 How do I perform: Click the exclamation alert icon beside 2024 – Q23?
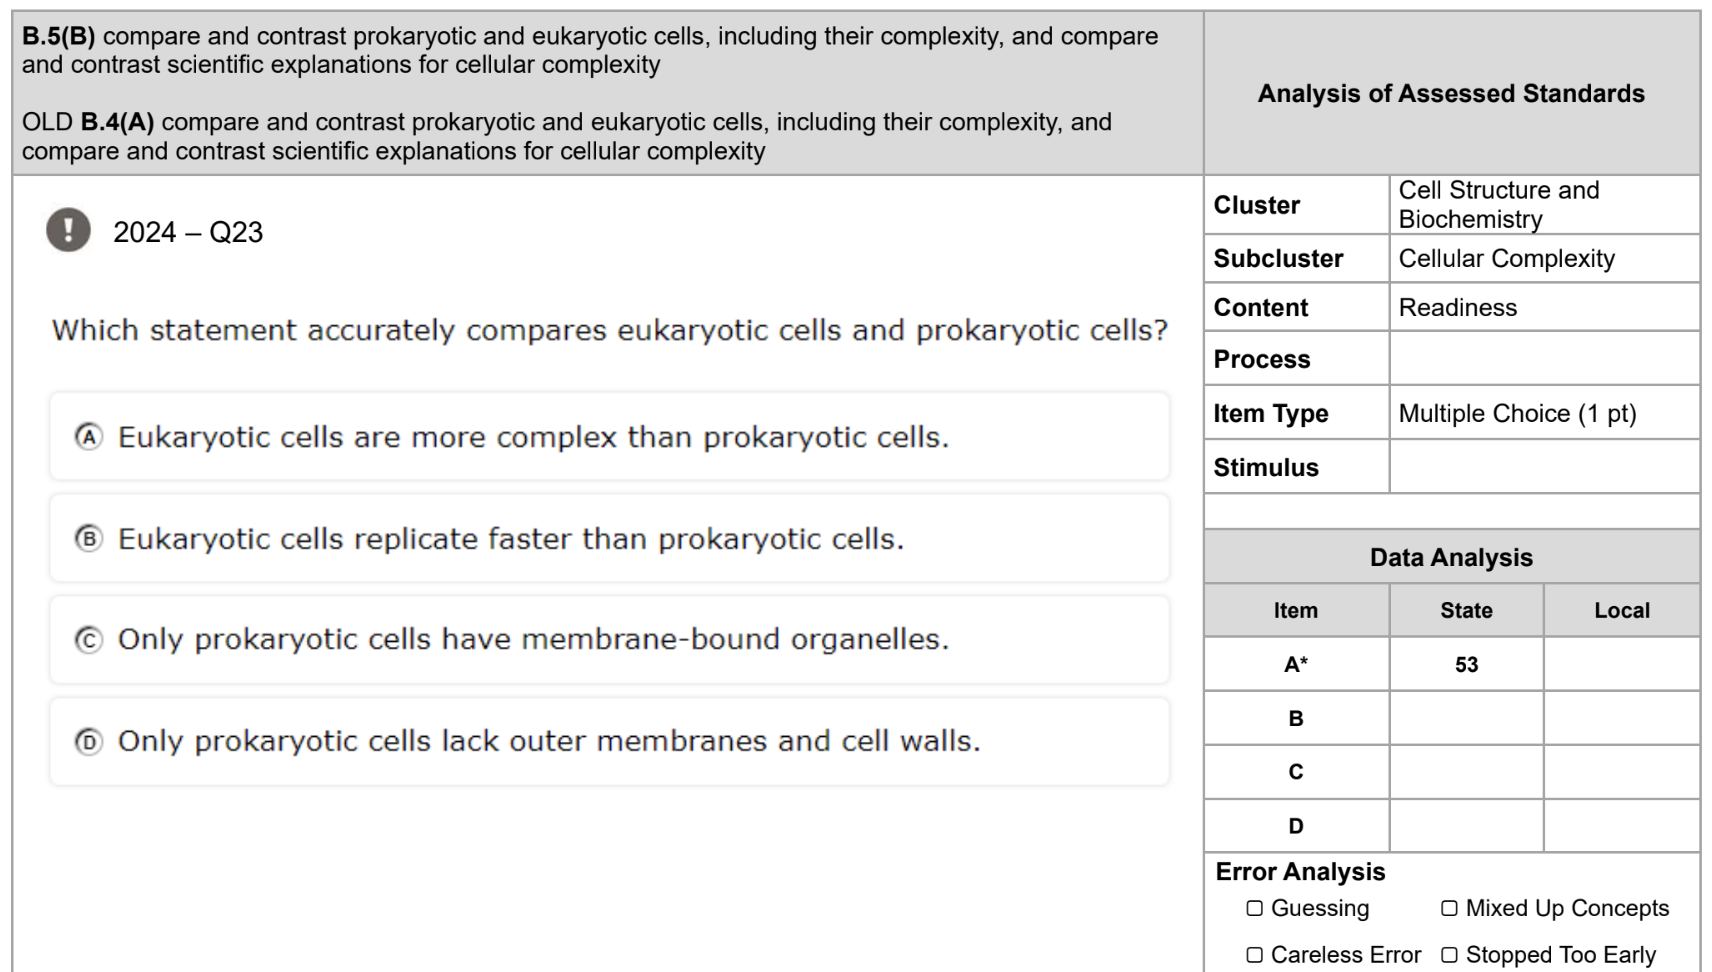point(68,230)
